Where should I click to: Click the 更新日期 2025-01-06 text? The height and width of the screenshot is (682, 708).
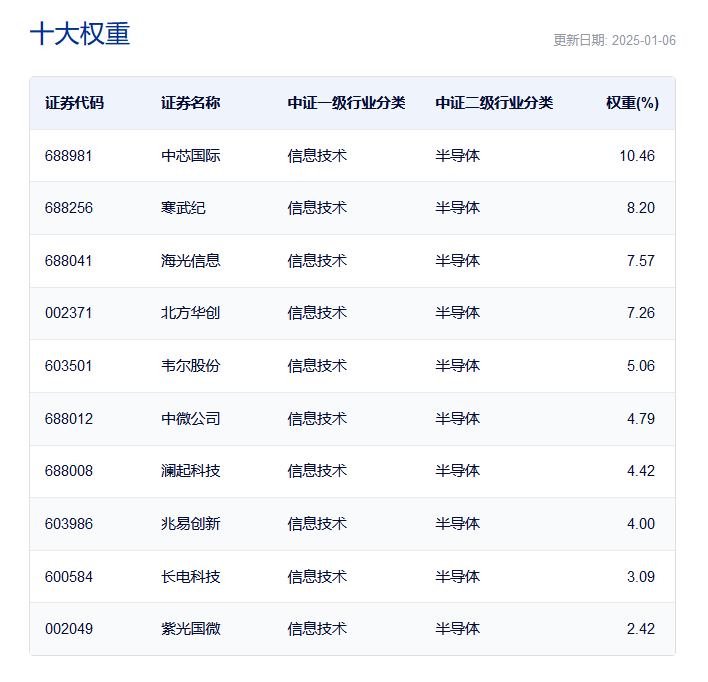coord(614,41)
